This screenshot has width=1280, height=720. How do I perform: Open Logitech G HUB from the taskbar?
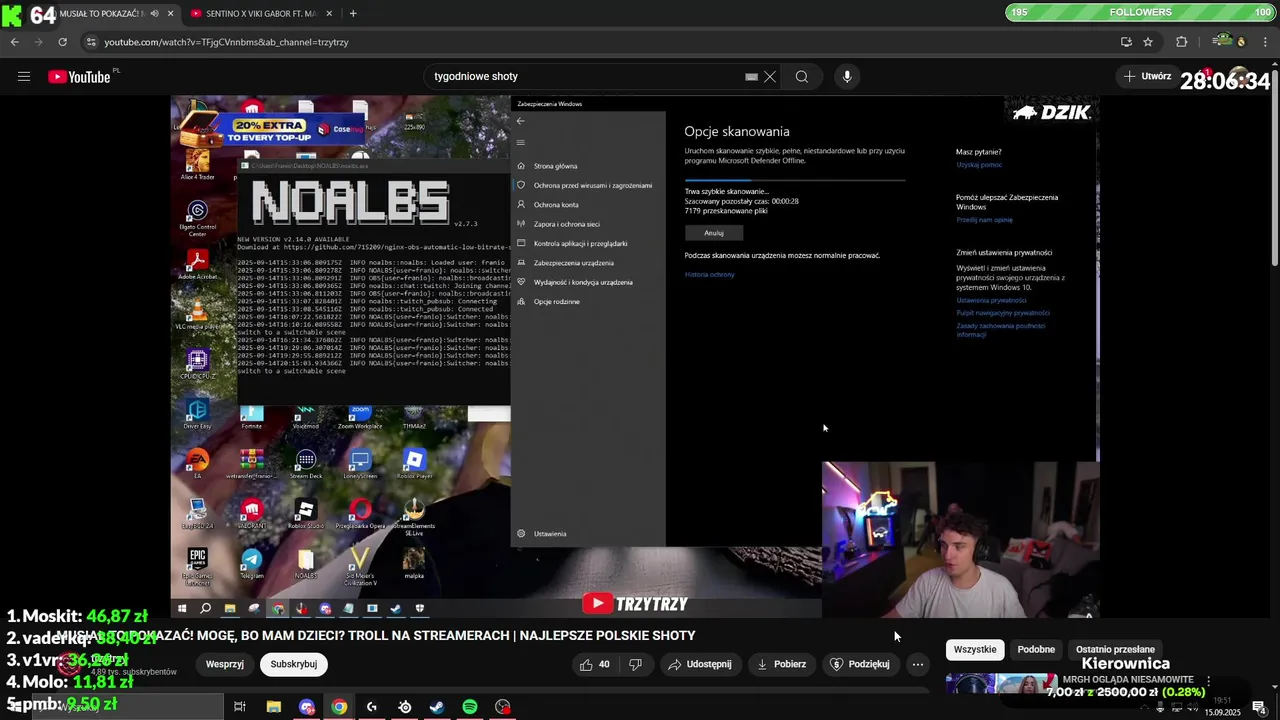pos(372,707)
